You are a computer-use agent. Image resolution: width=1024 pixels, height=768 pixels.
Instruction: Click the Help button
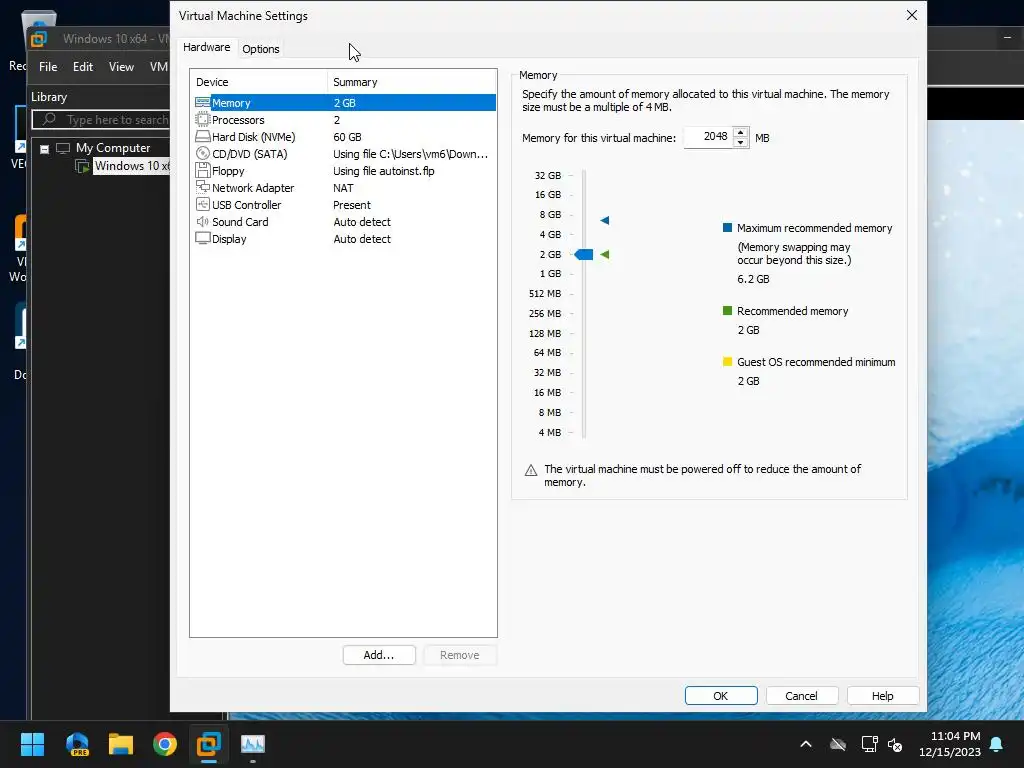coord(882,696)
